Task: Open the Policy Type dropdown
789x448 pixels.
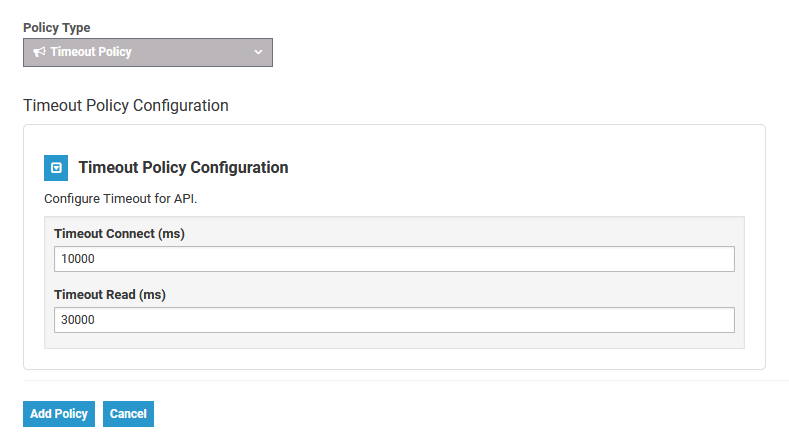Action: click(148, 52)
